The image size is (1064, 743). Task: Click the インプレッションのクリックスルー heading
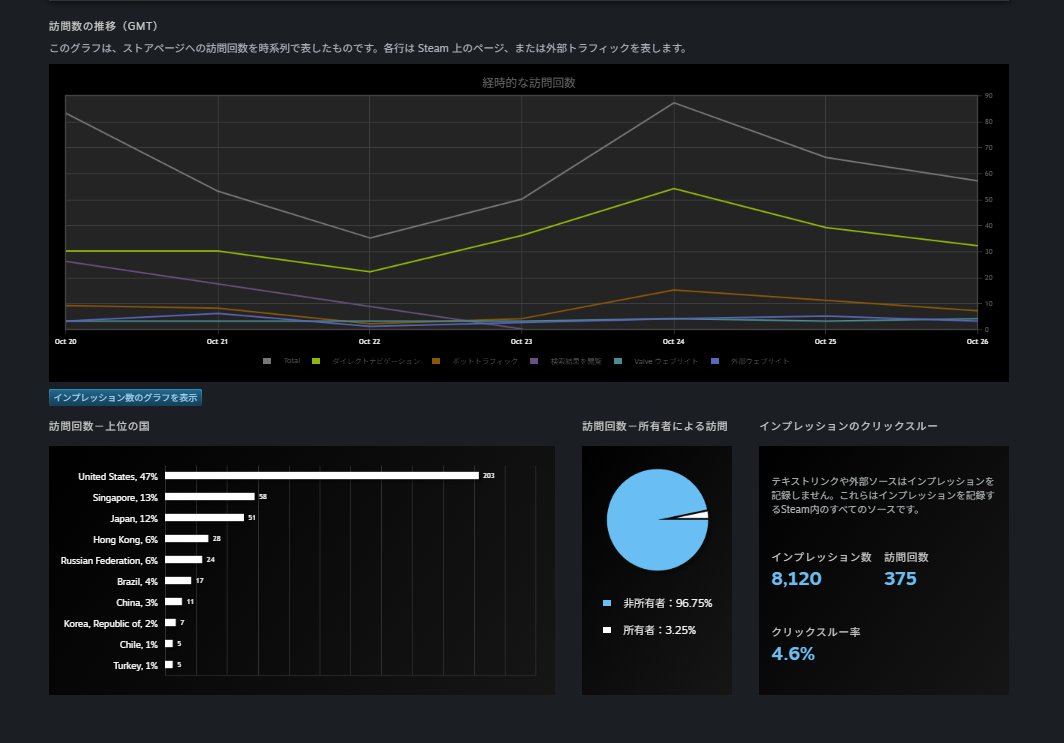(848, 426)
